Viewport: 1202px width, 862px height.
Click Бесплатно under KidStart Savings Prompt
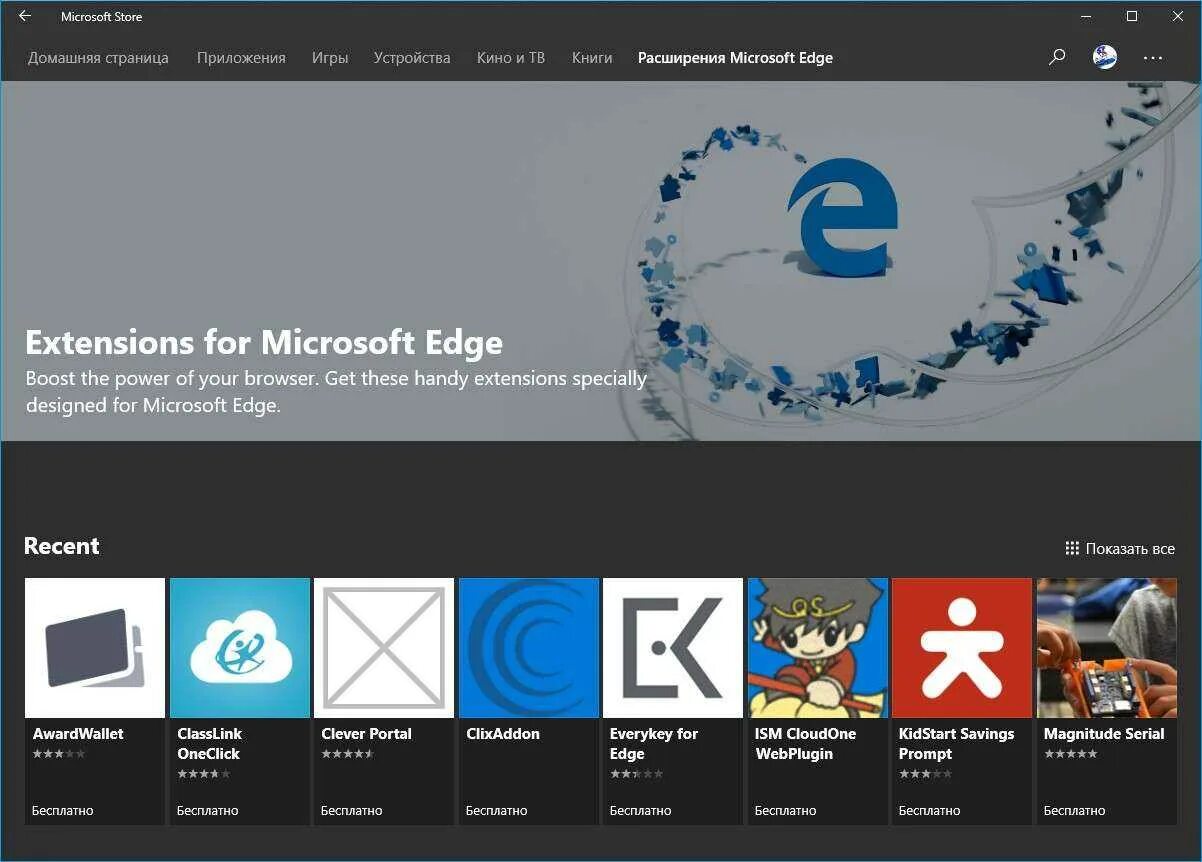click(x=930, y=810)
